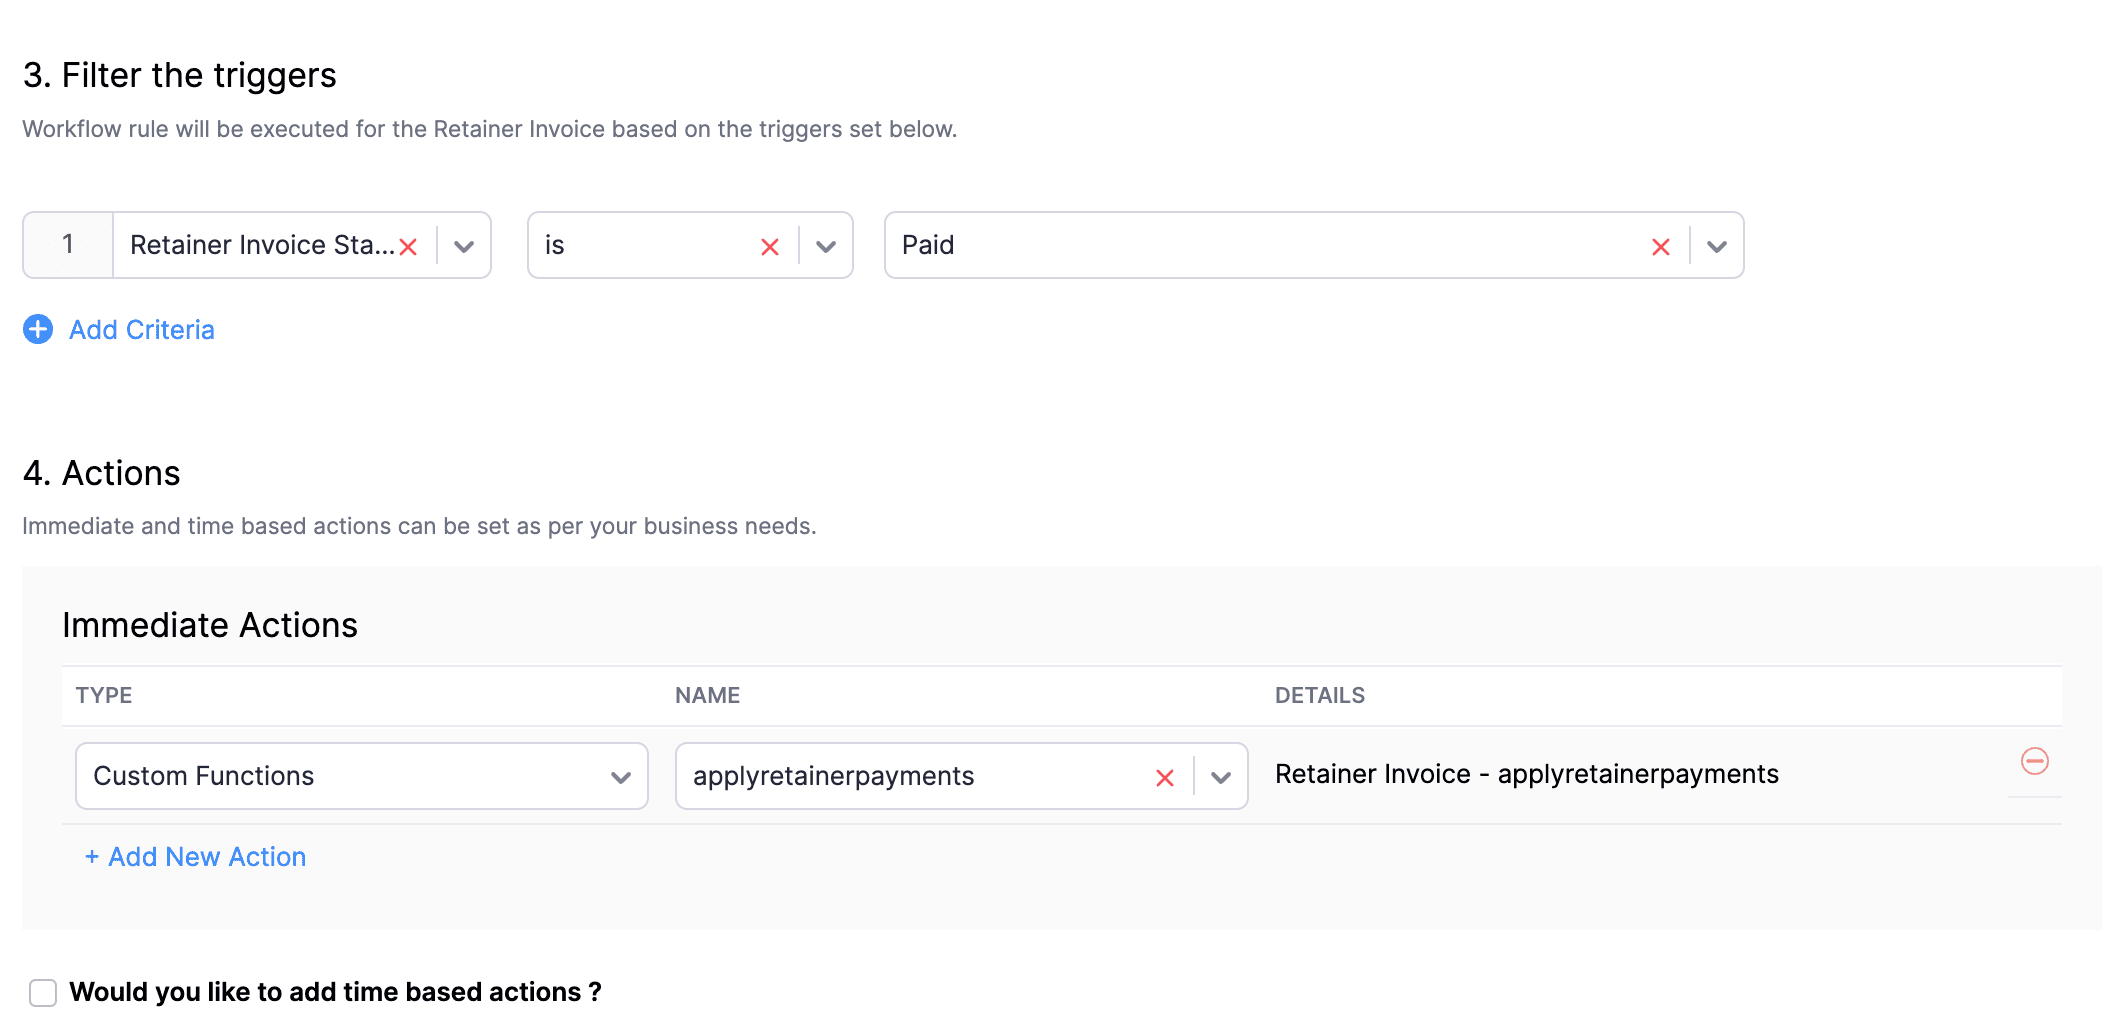Click the blue plus Add Criteria icon

[x=38, y=329]
